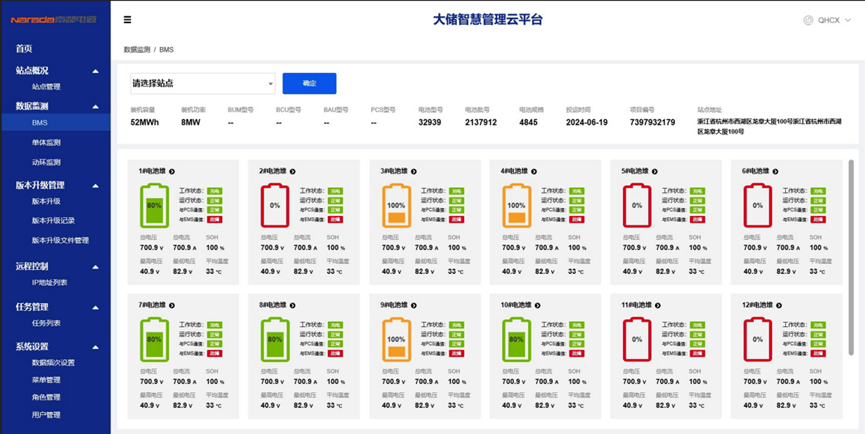Click the 数据监测 breadcrumb link
Viewport: 865px width, 434px height.
[137, 50]
